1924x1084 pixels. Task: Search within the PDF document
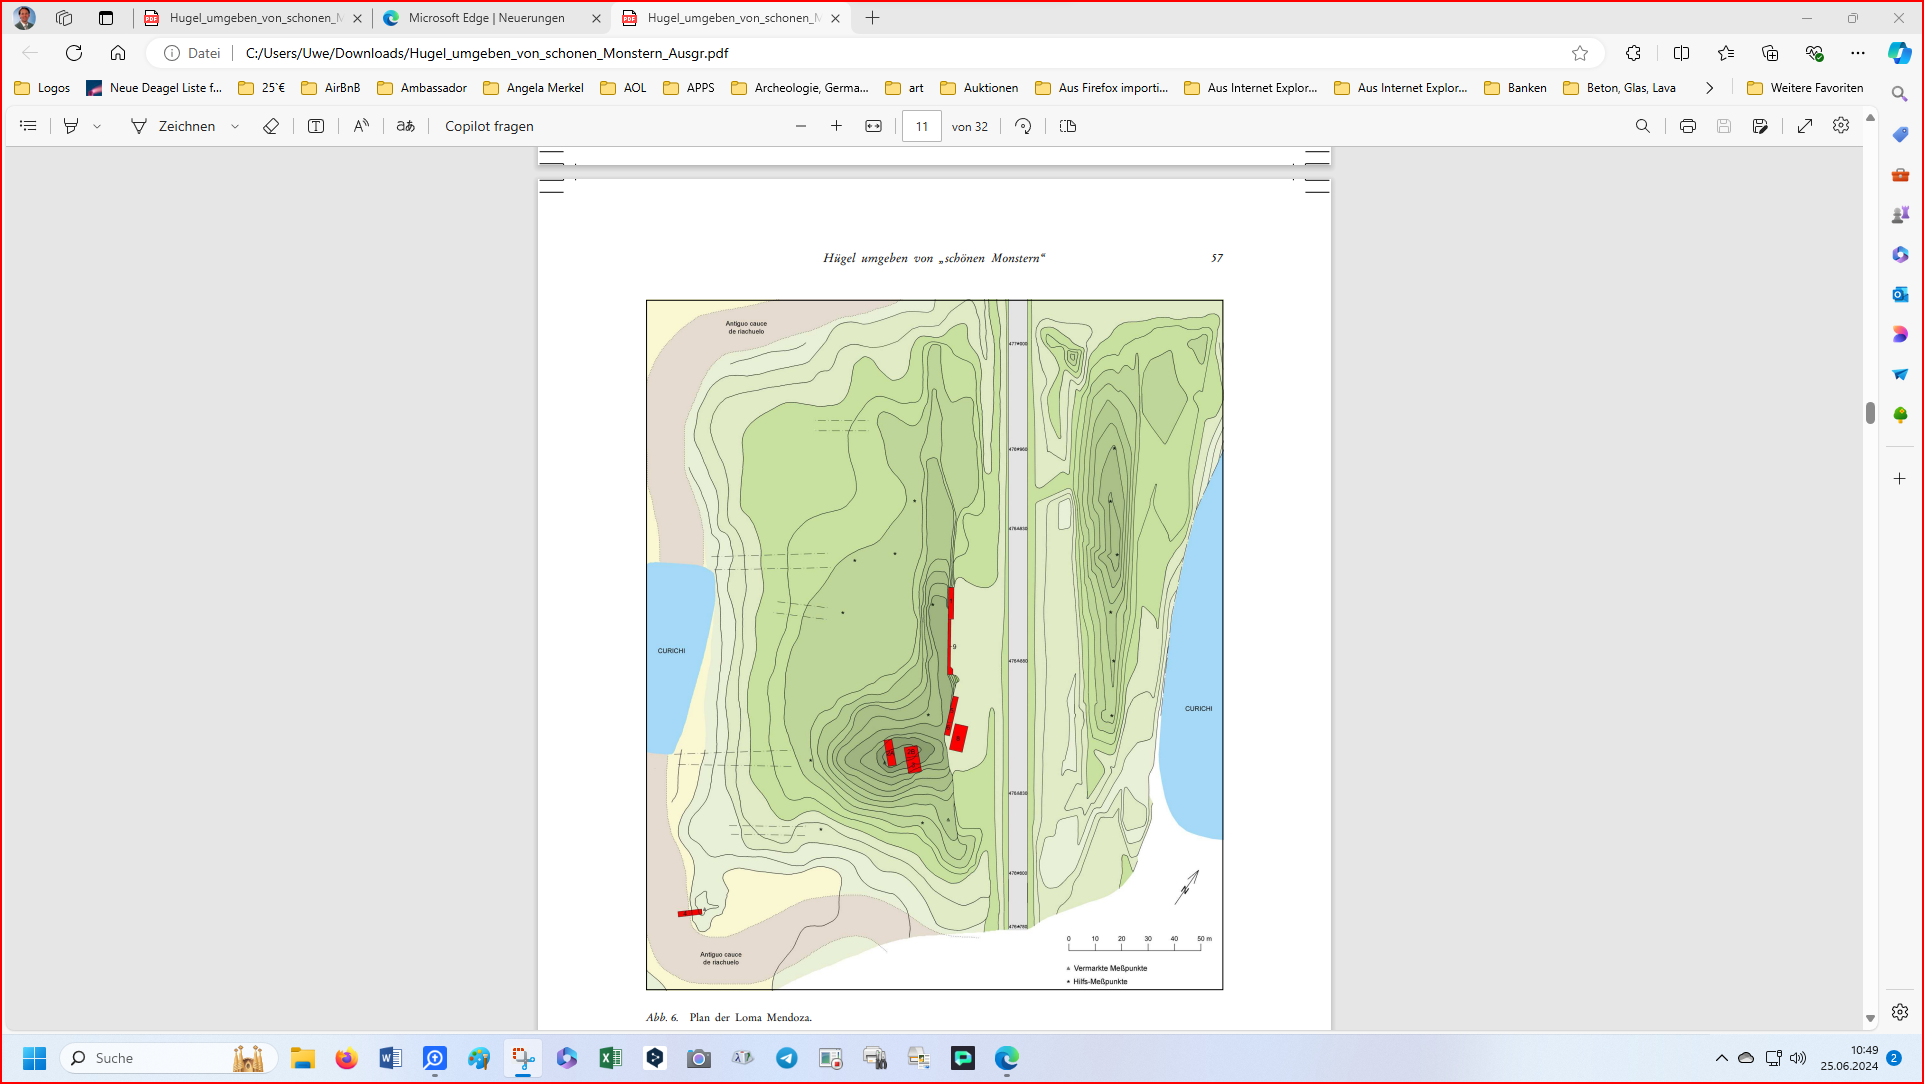tap(1643, 126)
